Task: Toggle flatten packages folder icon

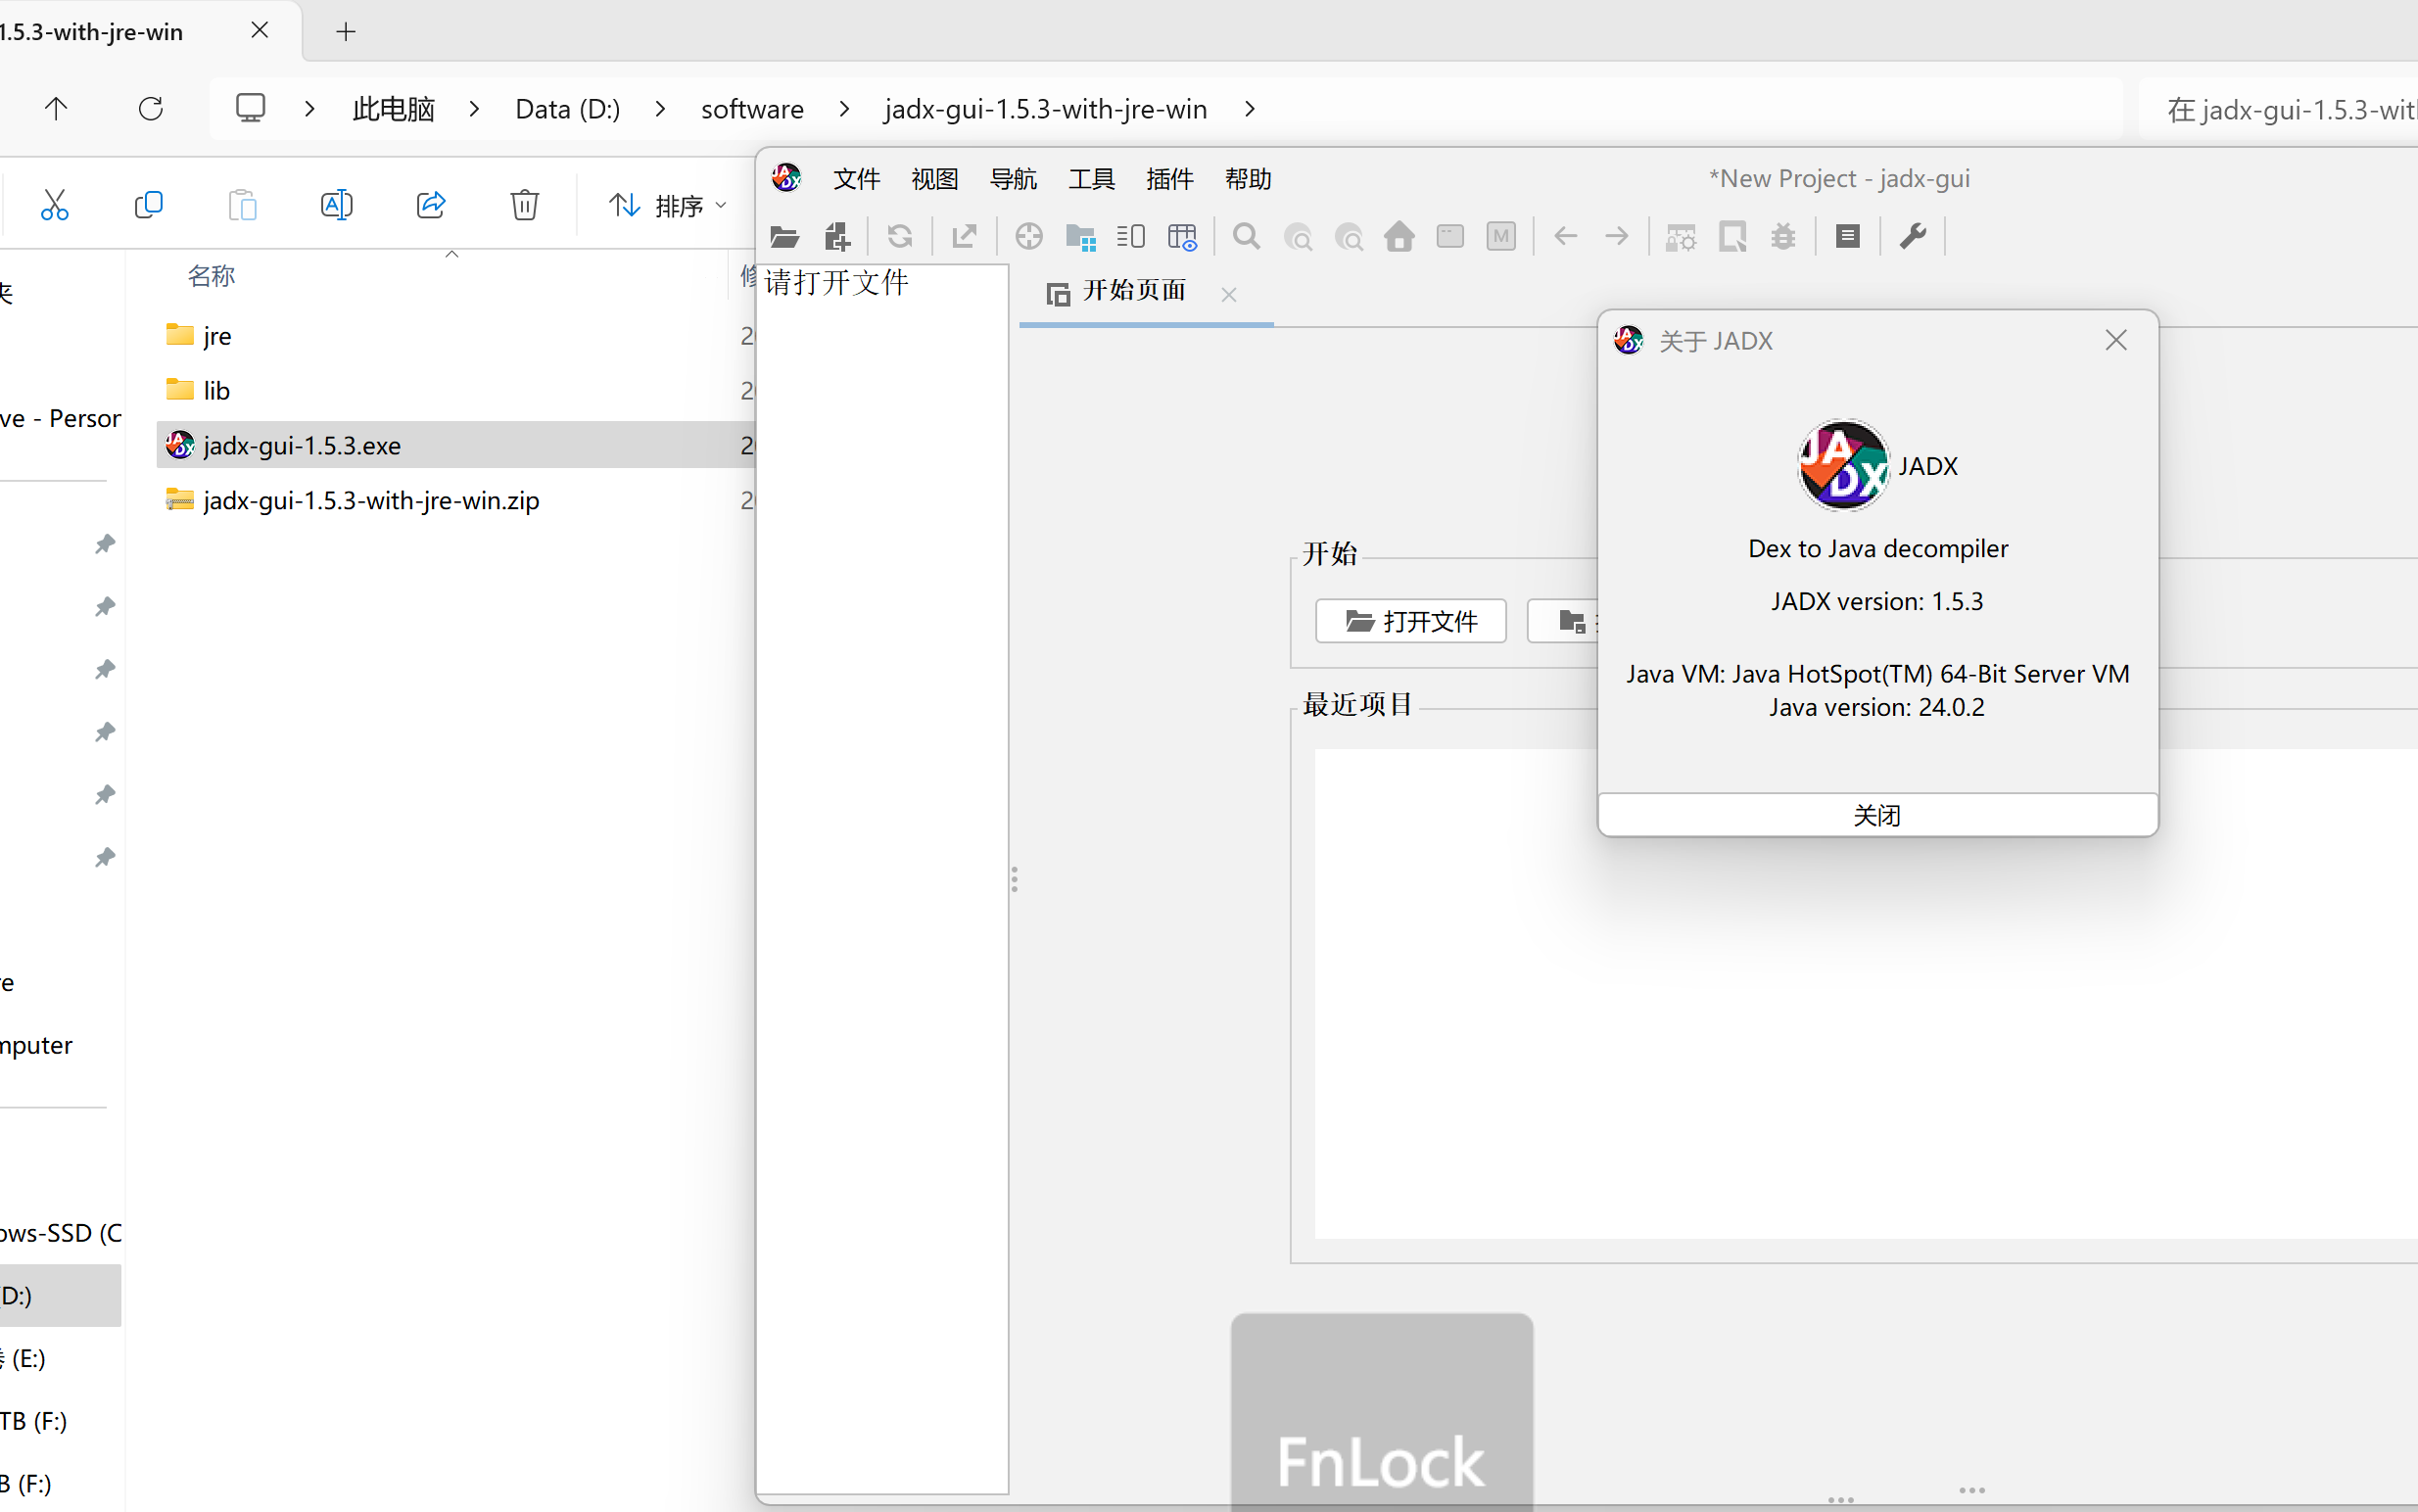Action: pos(1080,237)
